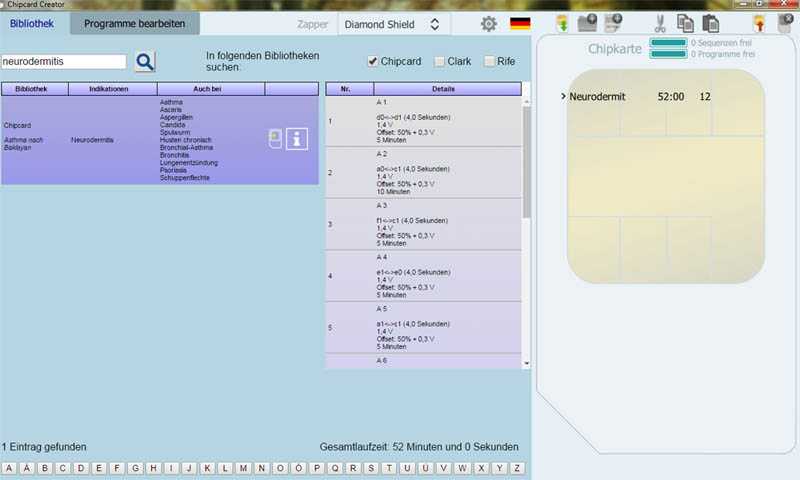Enable the Clark library checkbox

[439, 62]
